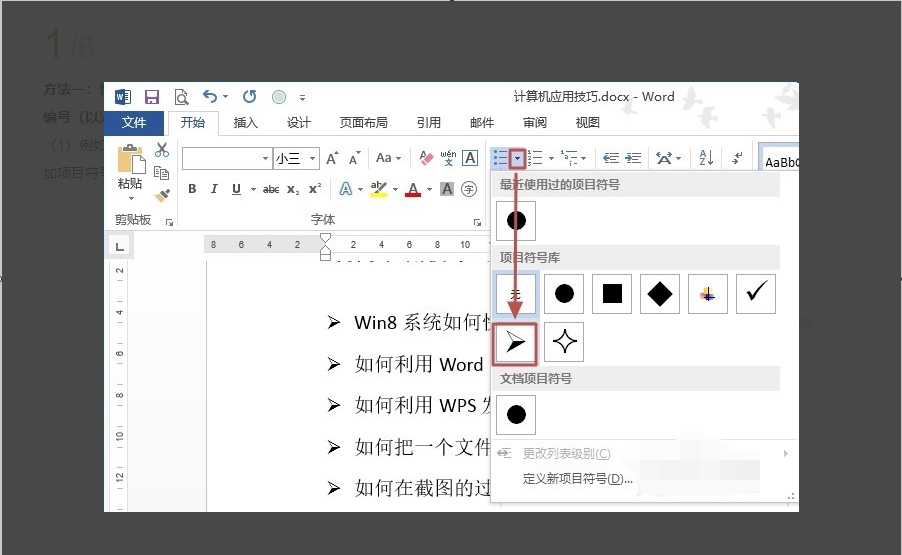Expand the bullet list dropdown arrow

tap(516, 158)
